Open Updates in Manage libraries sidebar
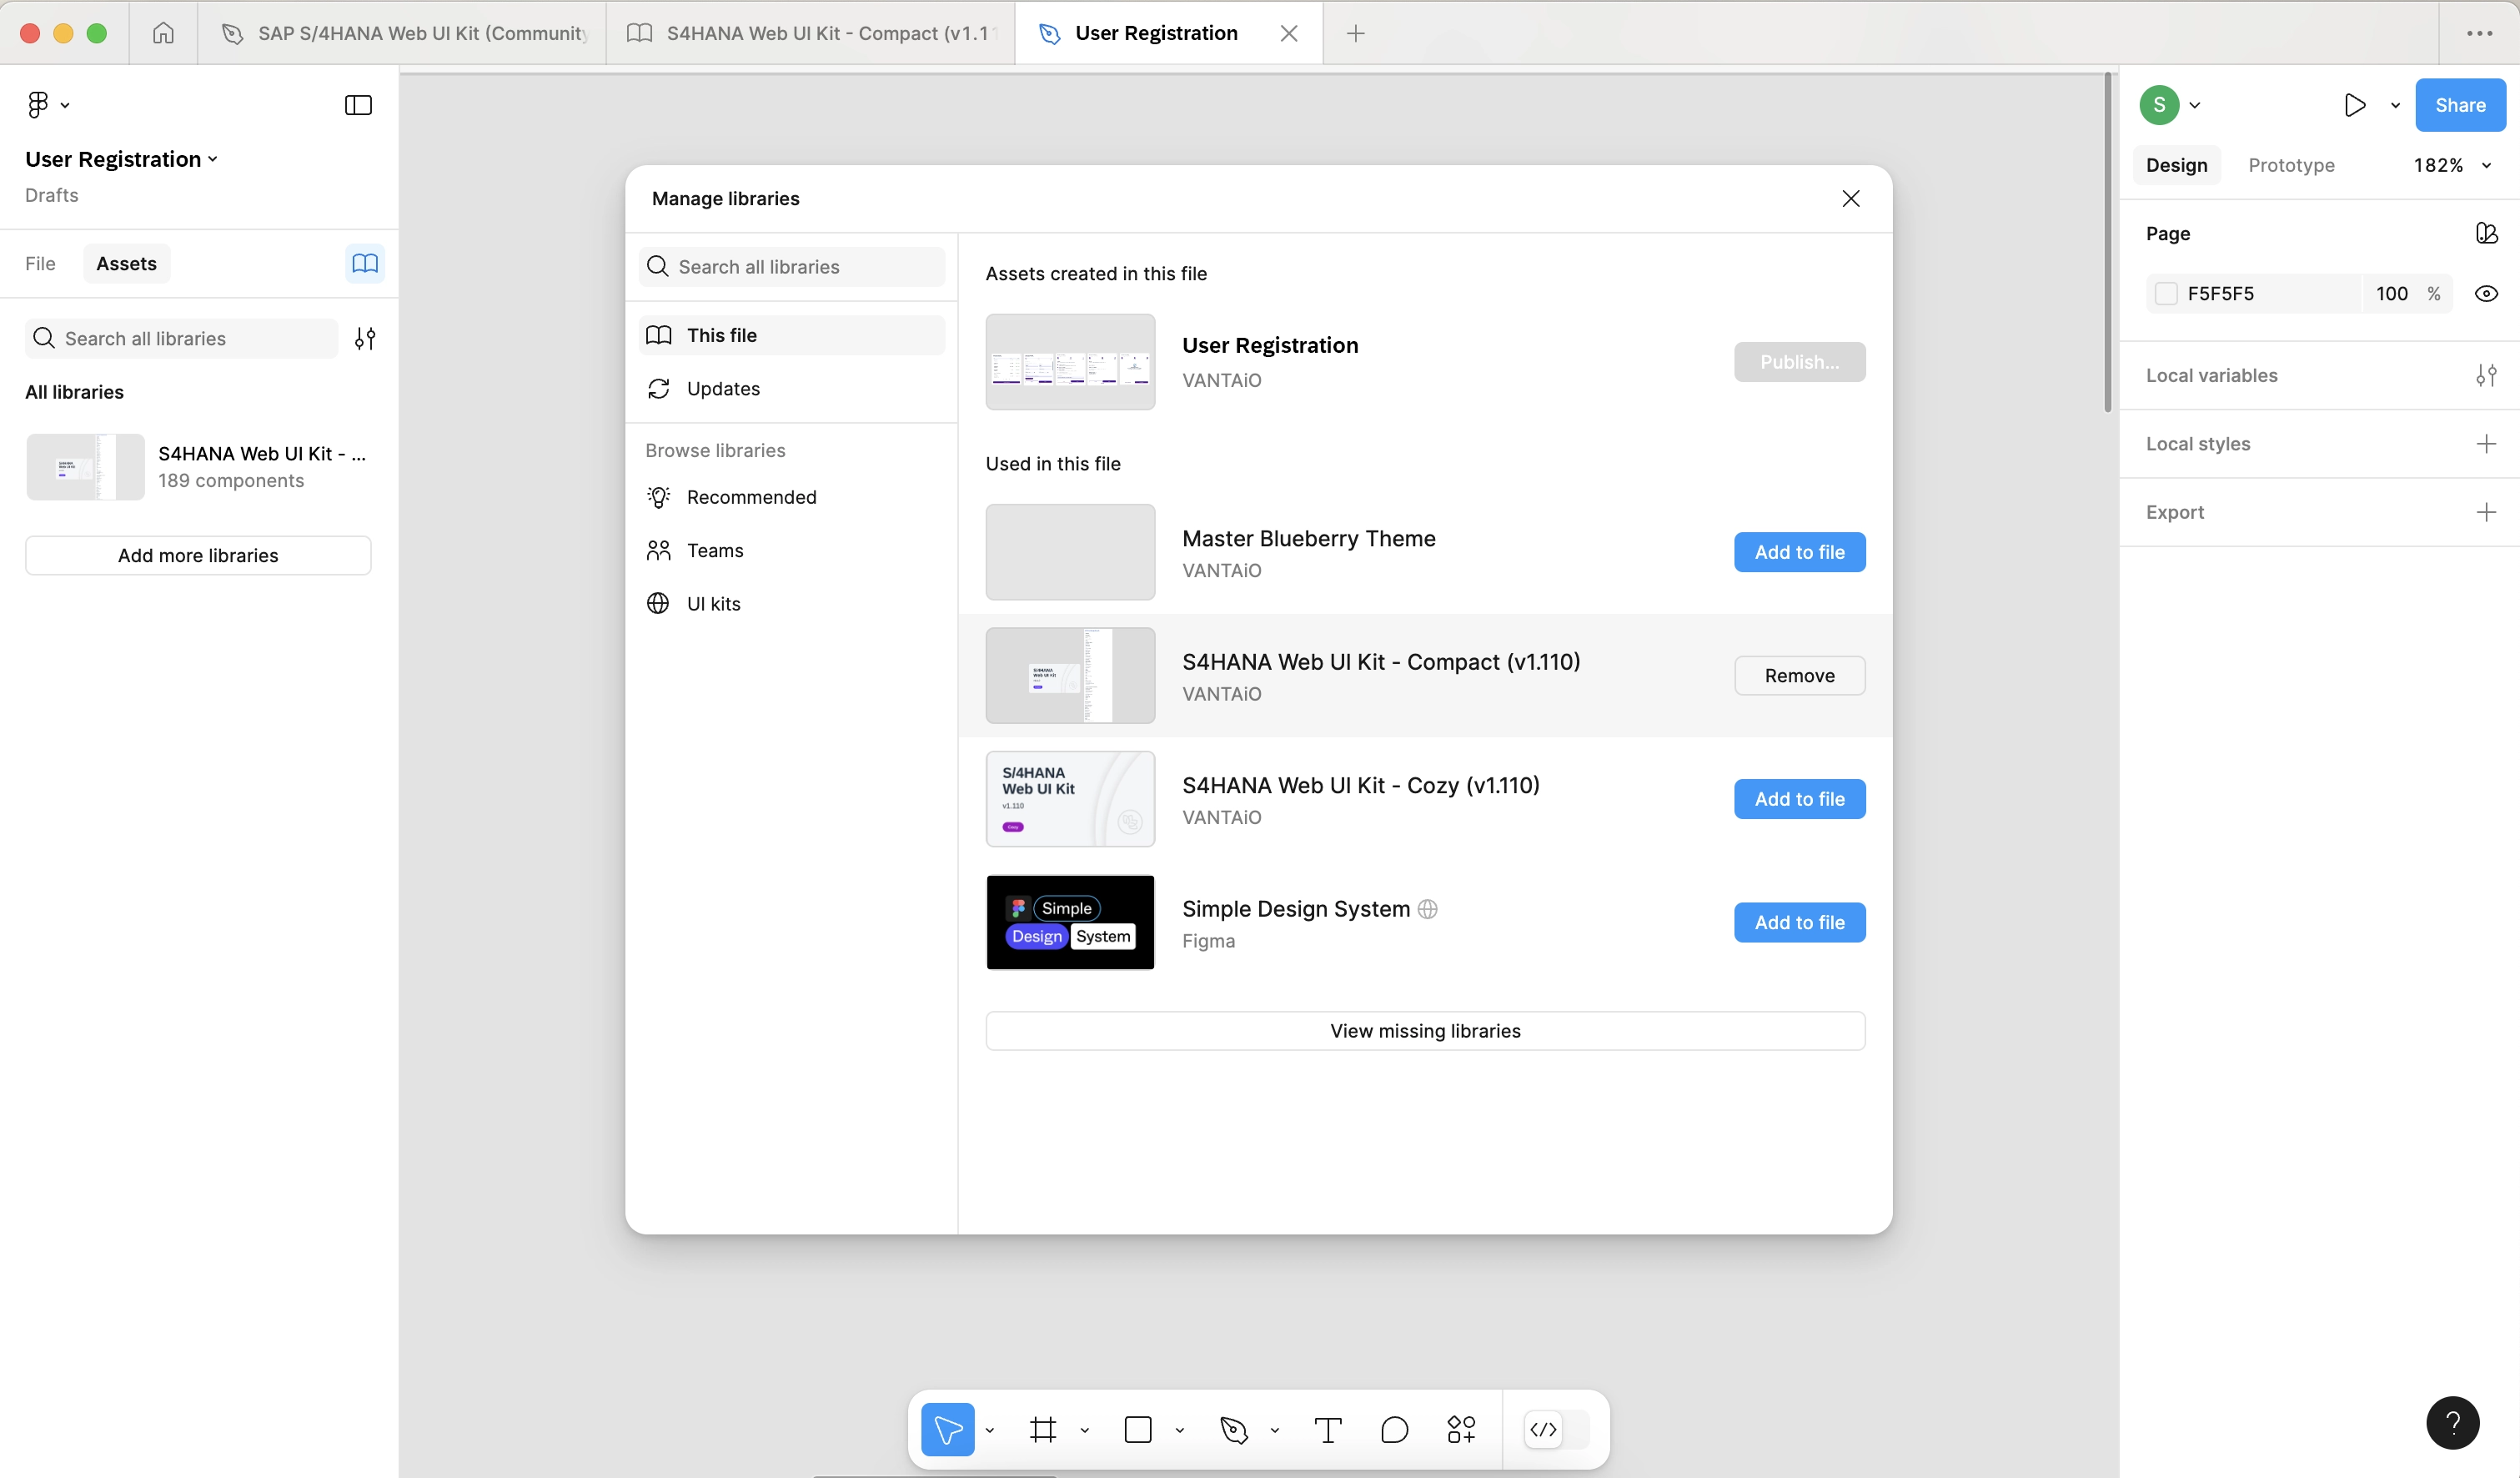The height and width of the screenshot is (1478, 2520). (x=722, y=388)
